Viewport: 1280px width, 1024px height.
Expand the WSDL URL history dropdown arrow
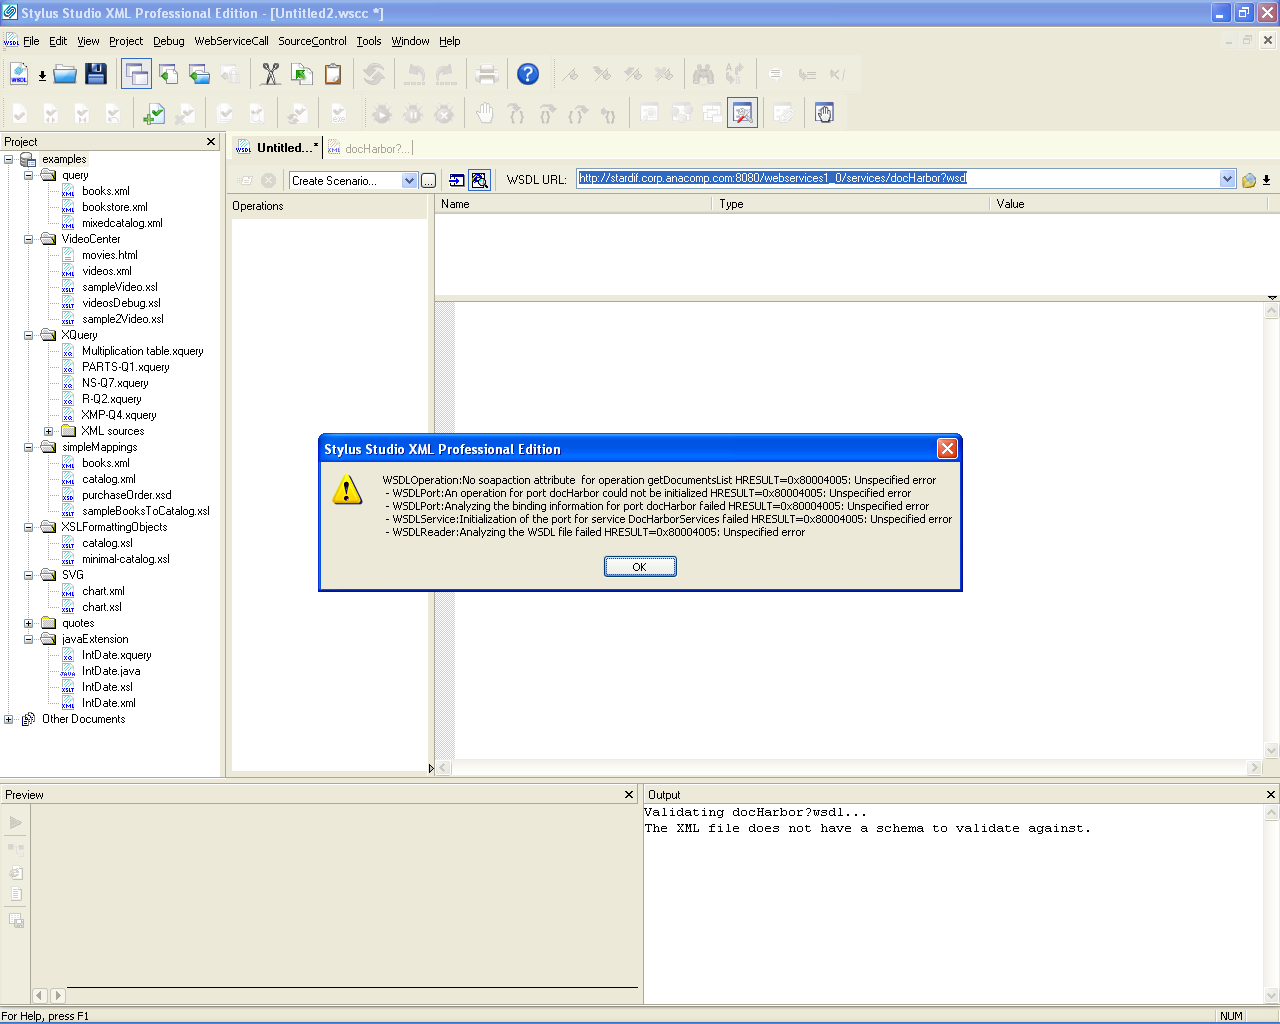click(x=1227, y=179)
